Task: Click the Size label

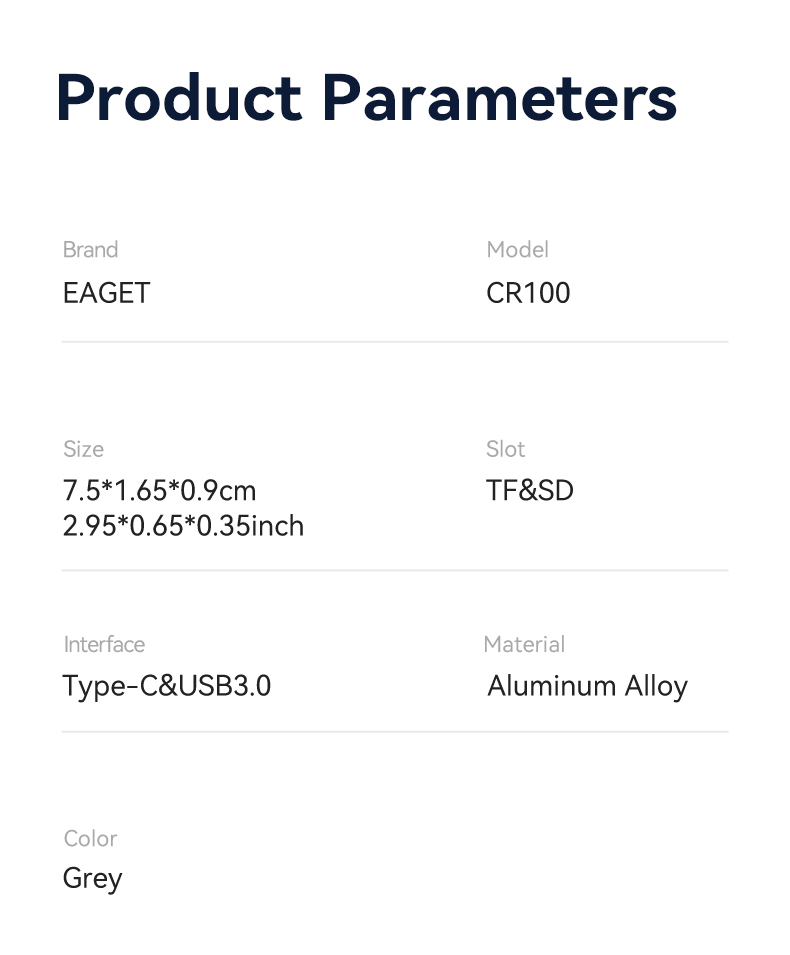Action: [x=83, y=449]
